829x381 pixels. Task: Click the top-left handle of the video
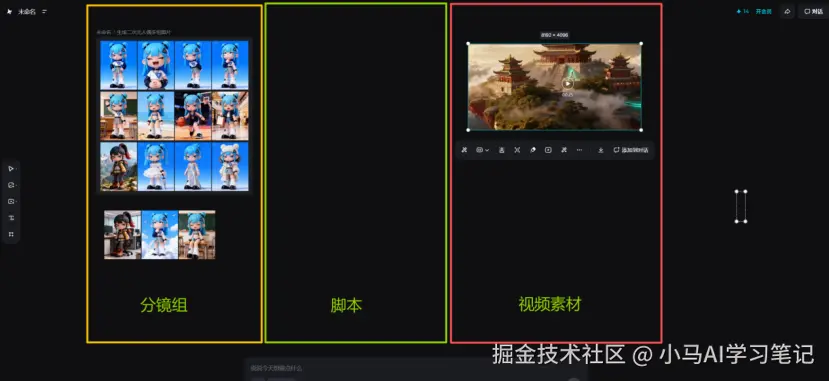coord(468,44)
